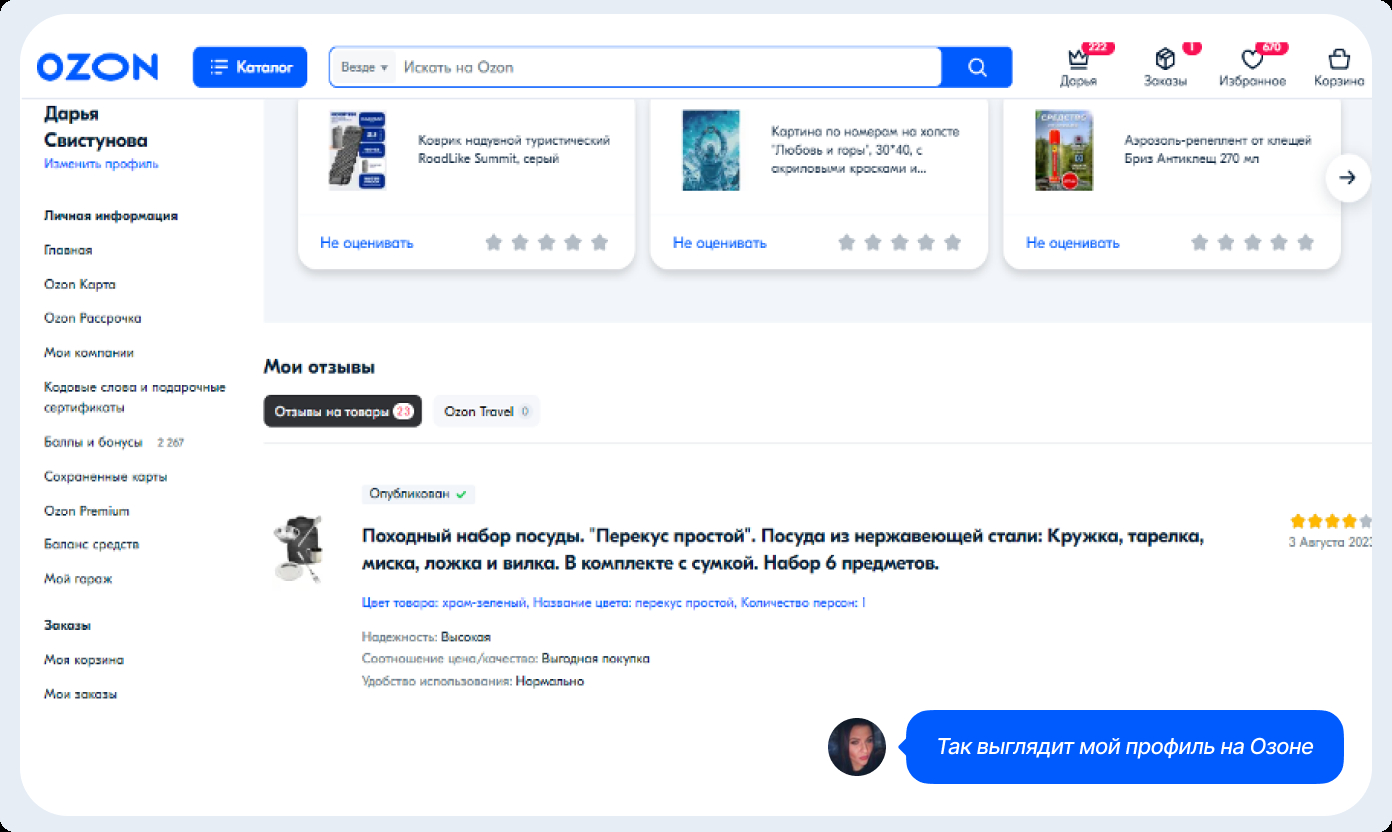Click the next arrow of the product carousel

click(x=1347, y=178)
